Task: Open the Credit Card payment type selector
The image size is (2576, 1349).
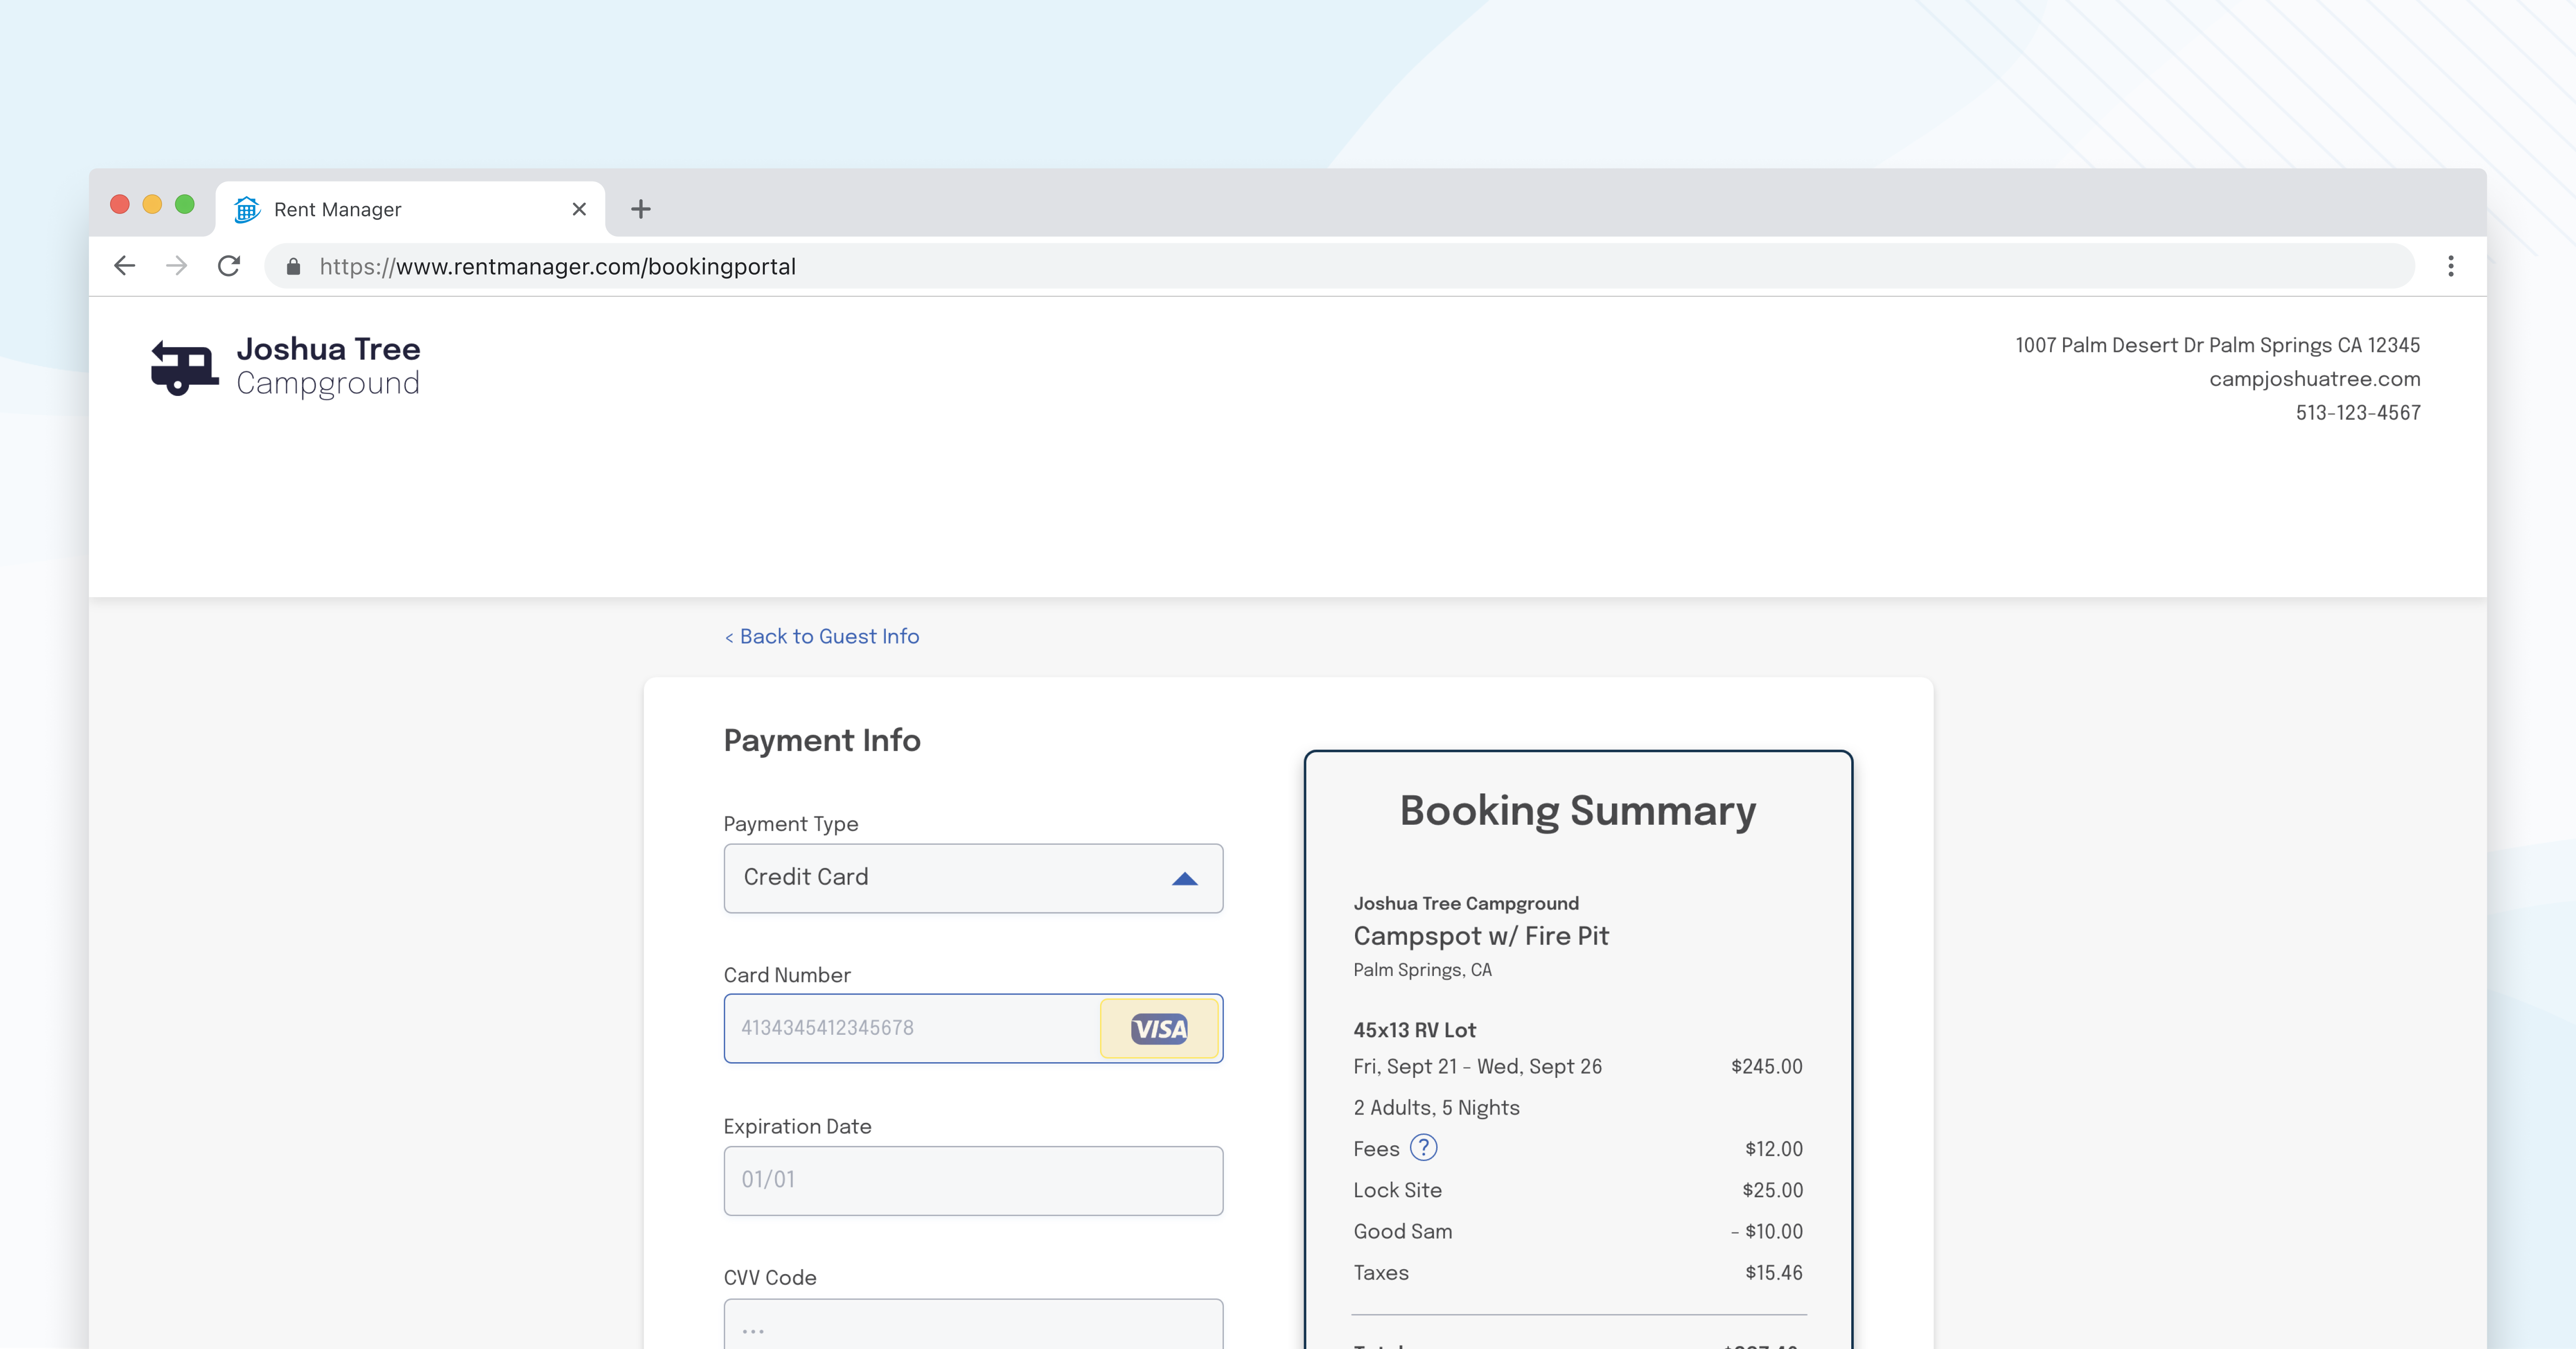Action: [x=973, y=878]
